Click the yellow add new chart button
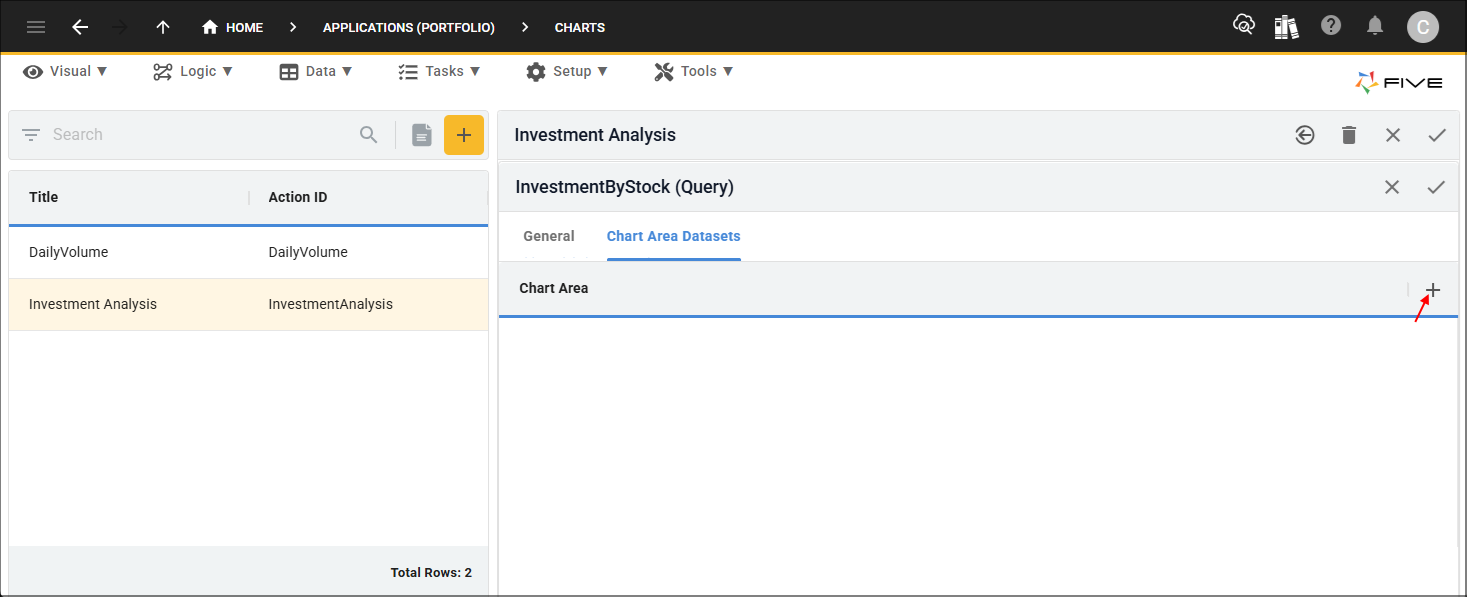 pyautogui.click(x=464, y=134)
